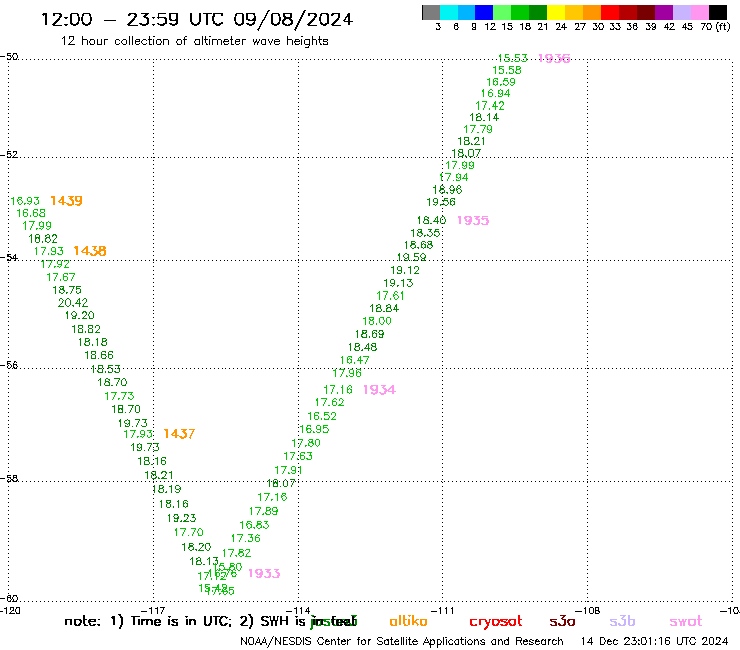740x650 pixels.
Task: Click the swot satellite legend label
Action: coord(686,621)
